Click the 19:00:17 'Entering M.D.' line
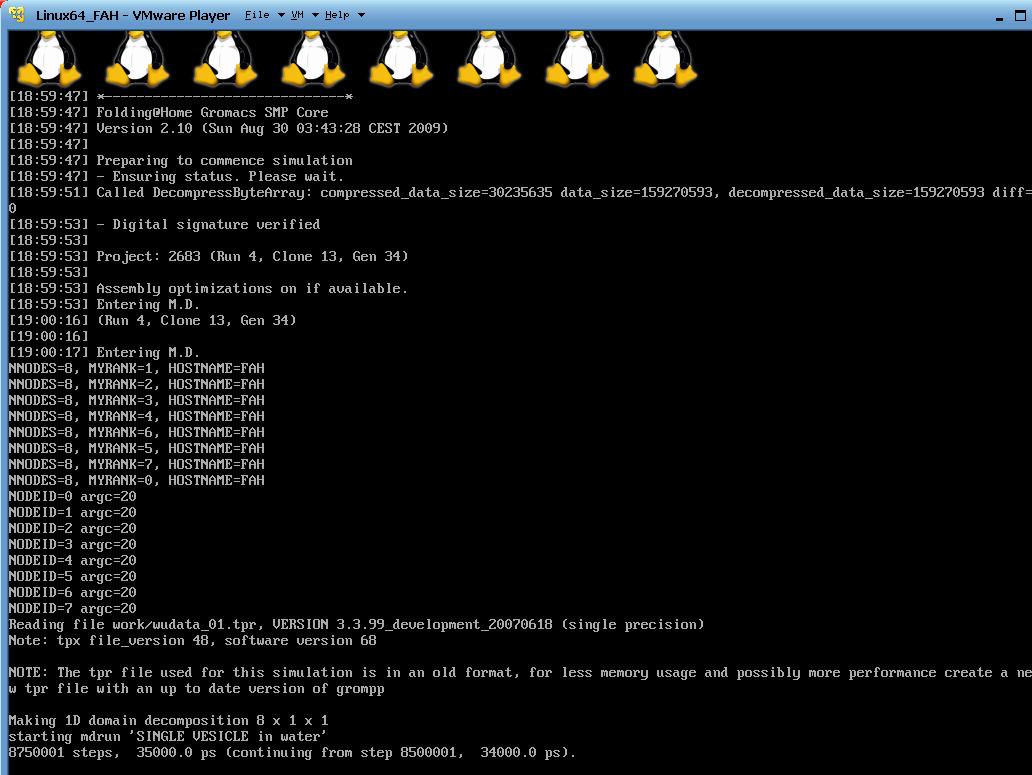 [104, 353]
